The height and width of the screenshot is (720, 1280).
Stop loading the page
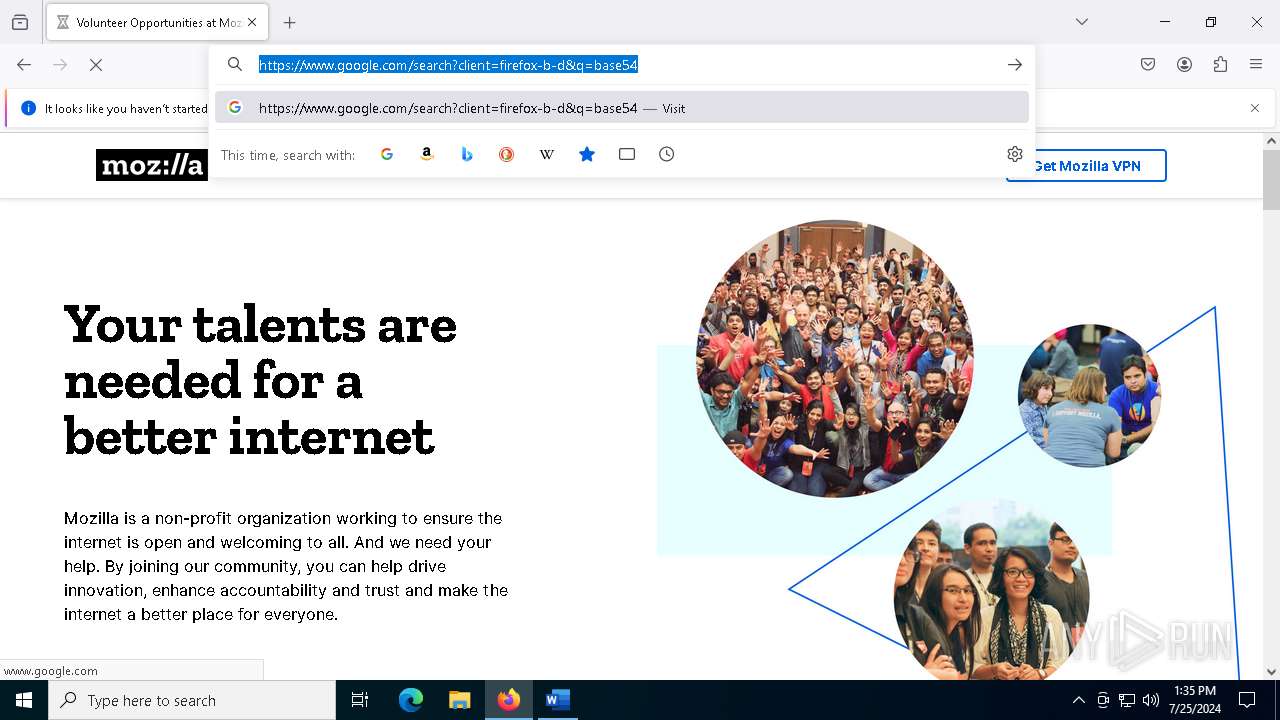(96, 65)
